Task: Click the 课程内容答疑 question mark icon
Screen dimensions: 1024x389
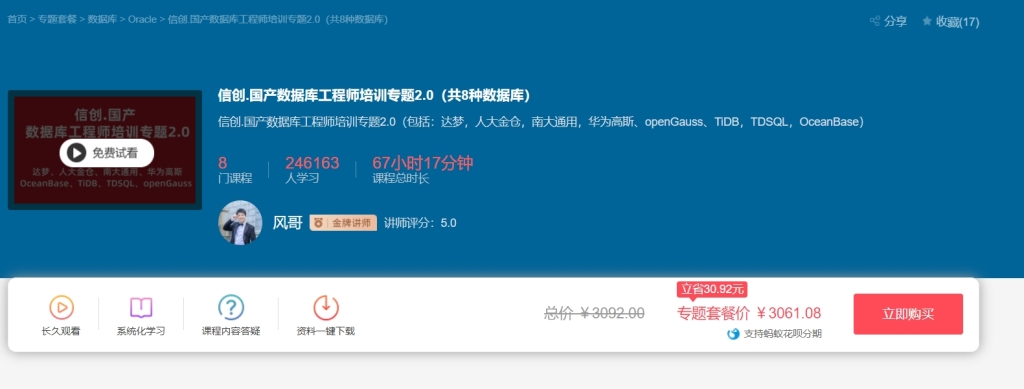Action: [231, 307]
